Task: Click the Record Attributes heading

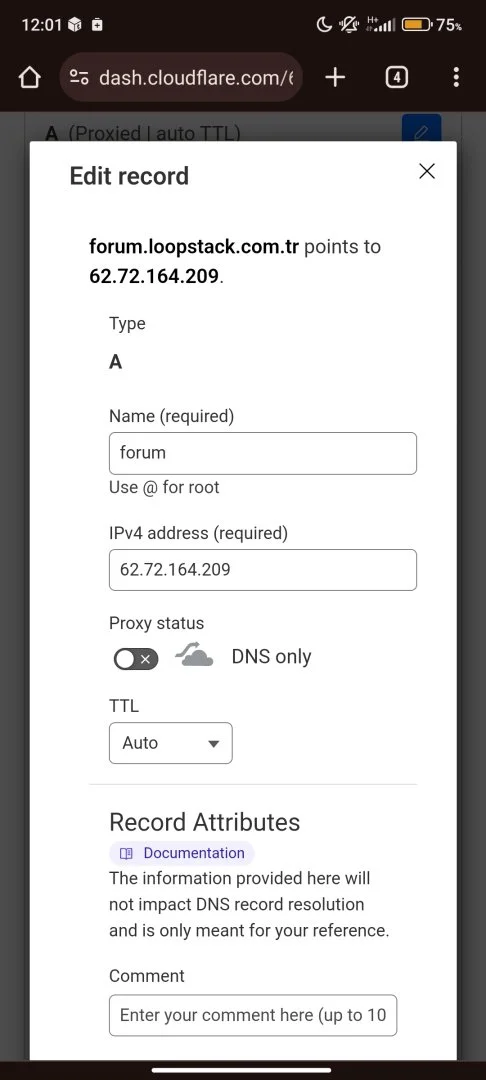Action: [x=204, y=822]
